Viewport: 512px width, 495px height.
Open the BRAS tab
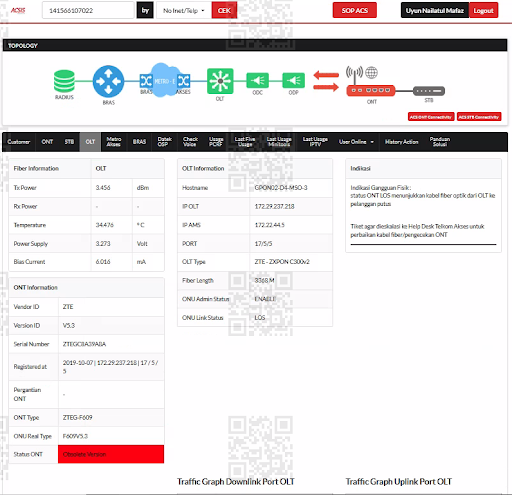tap(139, 142)
